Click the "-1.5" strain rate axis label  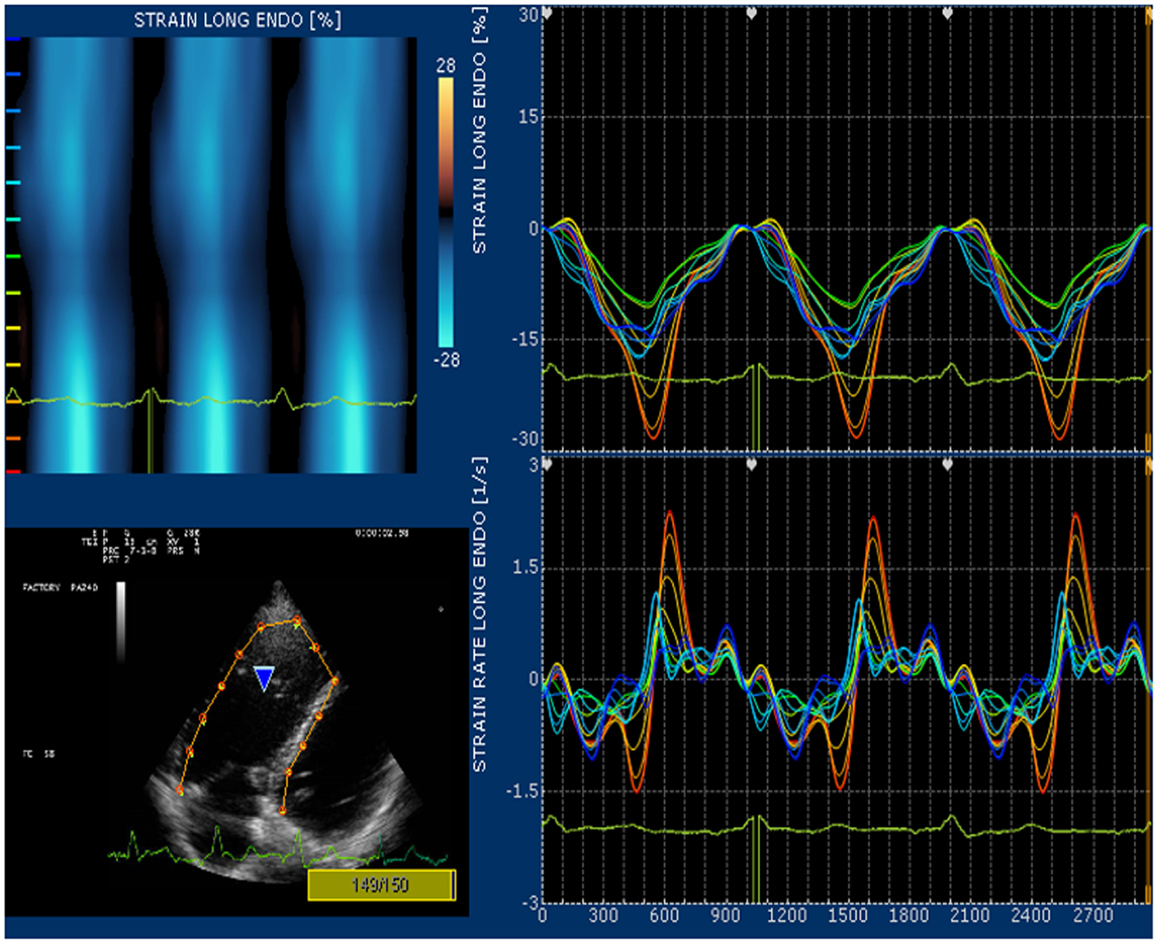(x=522, y=791)
